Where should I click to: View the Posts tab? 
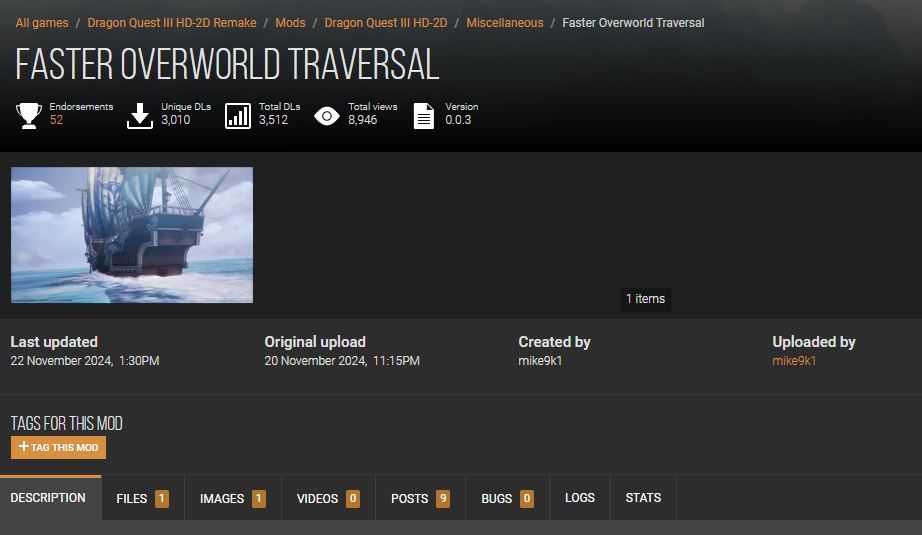(x=420, y=498)
